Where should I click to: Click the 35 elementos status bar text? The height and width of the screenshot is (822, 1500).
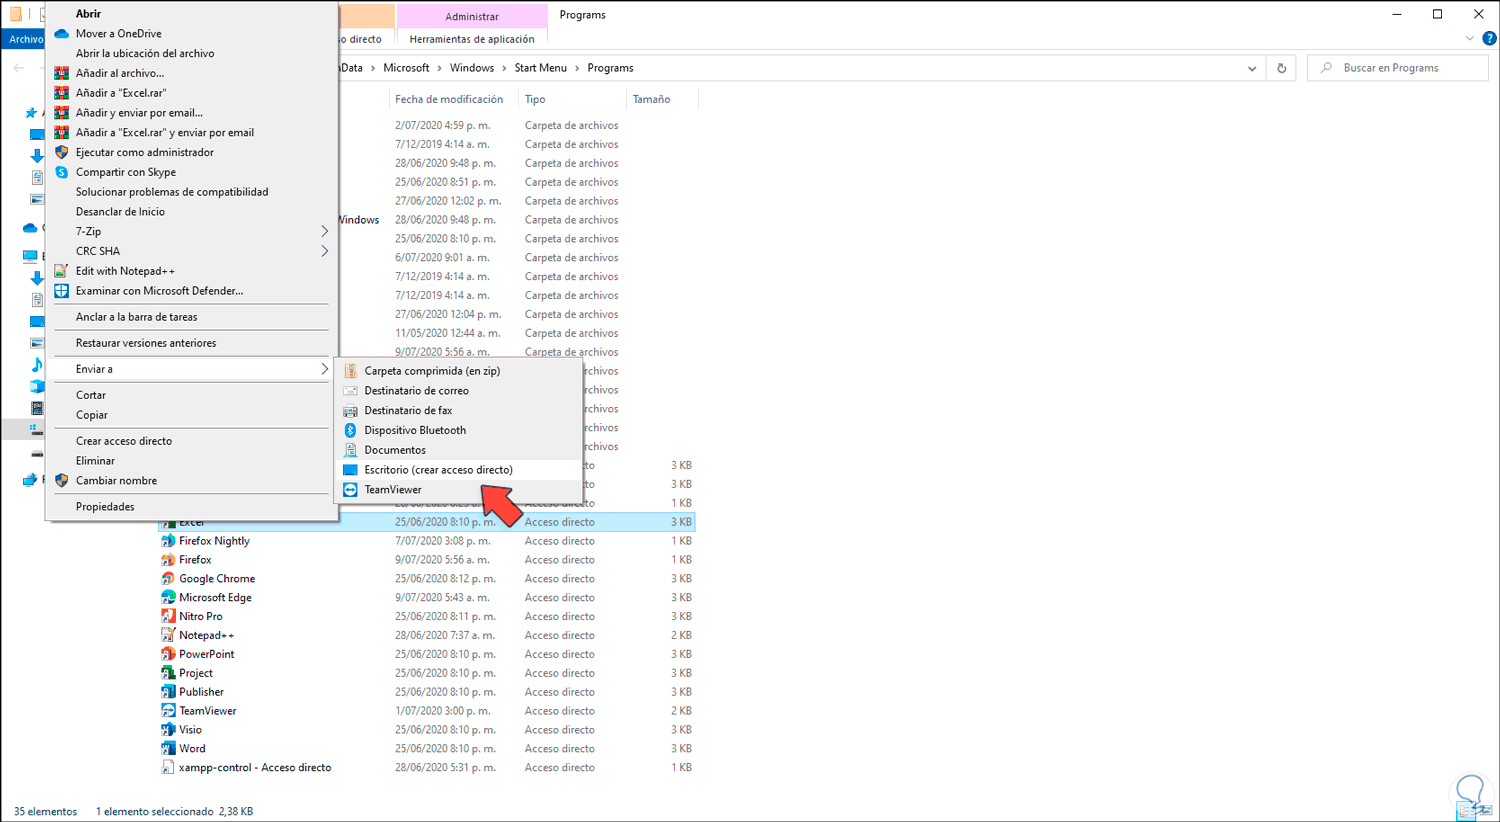coord(45,812)
